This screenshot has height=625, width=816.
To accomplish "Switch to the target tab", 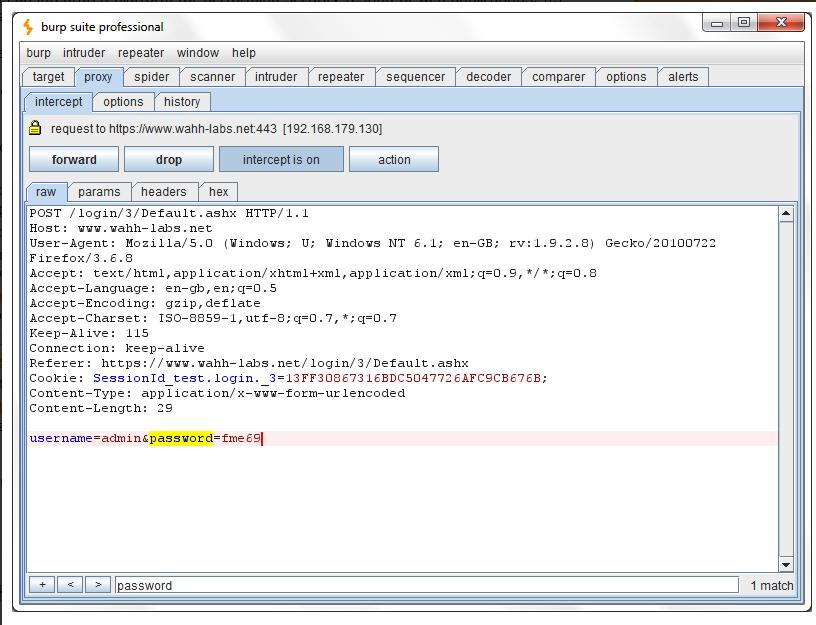I will tap(48, 77).
